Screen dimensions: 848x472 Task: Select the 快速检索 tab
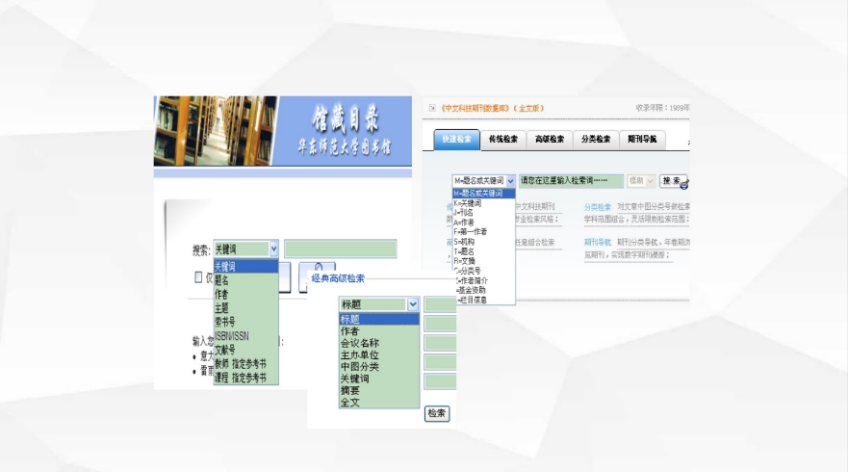pyautogui.click(x=457, y=139)
